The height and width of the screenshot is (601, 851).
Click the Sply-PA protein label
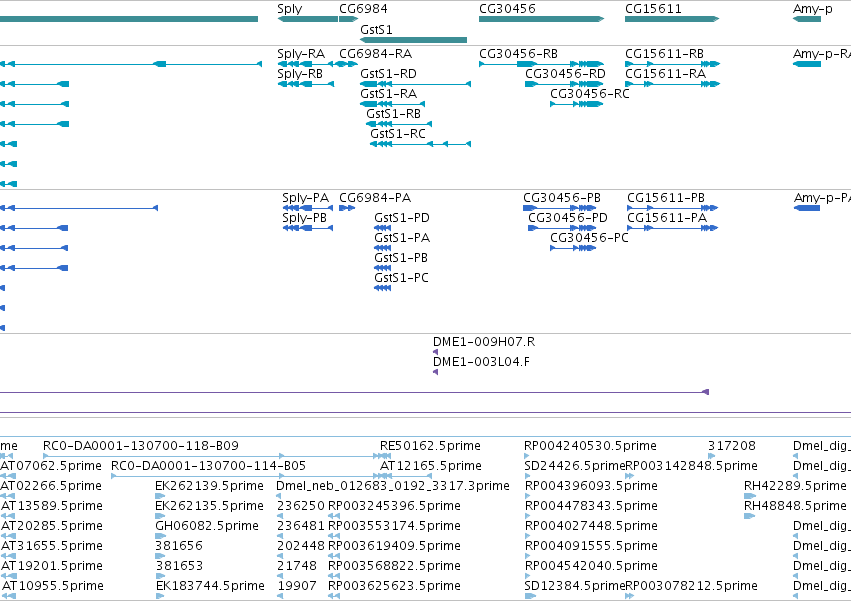306,198
